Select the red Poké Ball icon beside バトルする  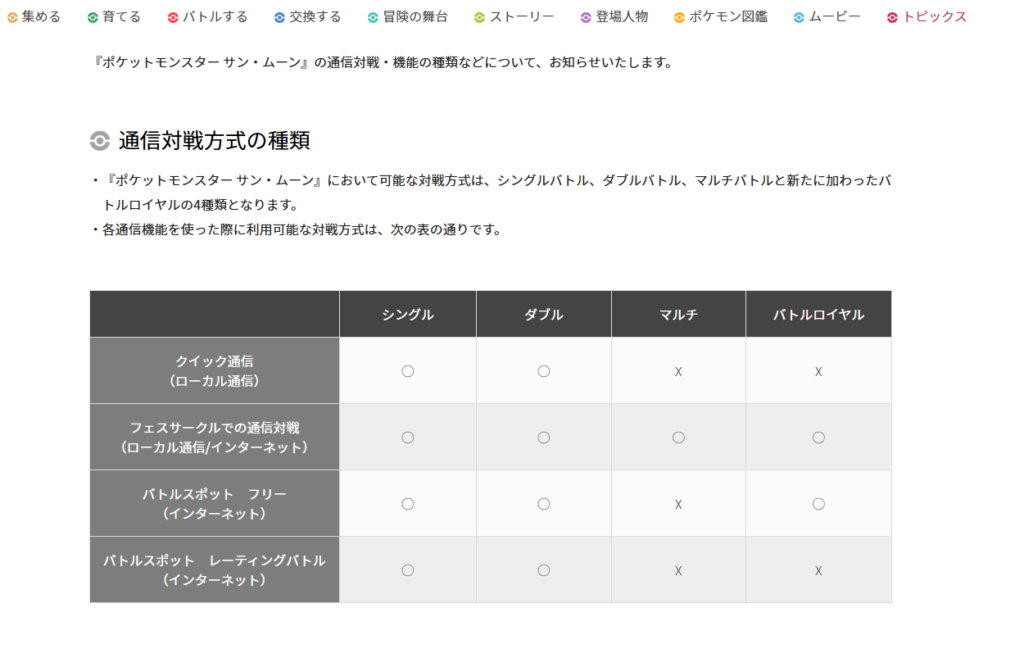[173, 17]
